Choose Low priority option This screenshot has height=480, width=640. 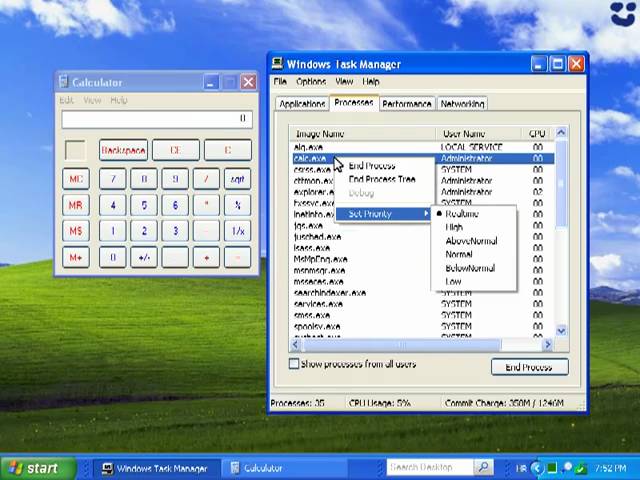pyautogui.click(x=453, y=282)
